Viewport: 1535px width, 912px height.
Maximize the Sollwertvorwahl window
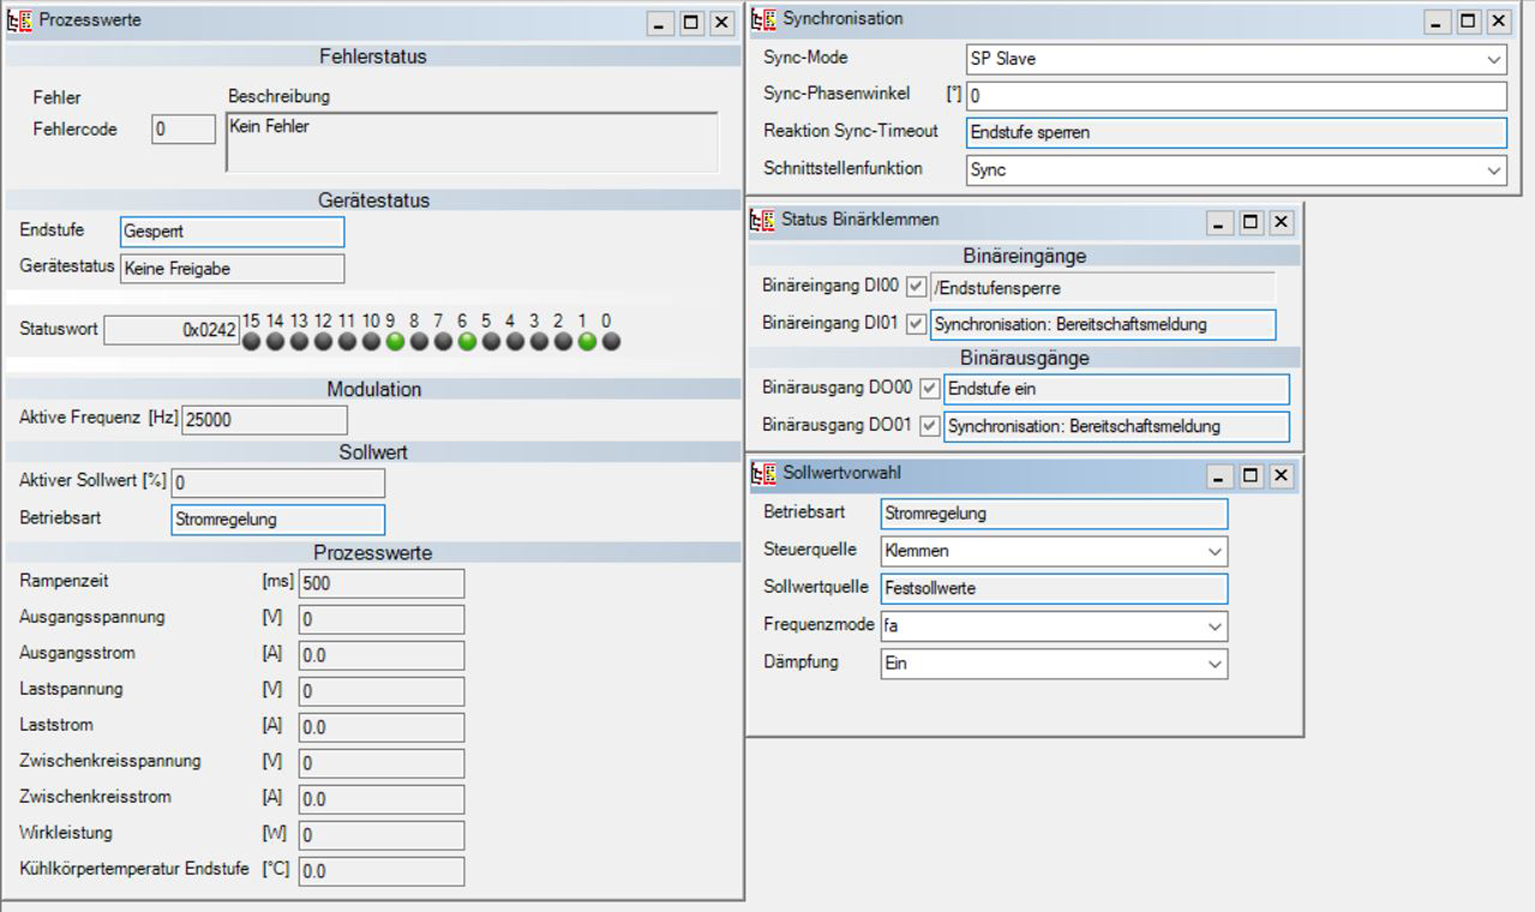click(x=1250, y=476)
